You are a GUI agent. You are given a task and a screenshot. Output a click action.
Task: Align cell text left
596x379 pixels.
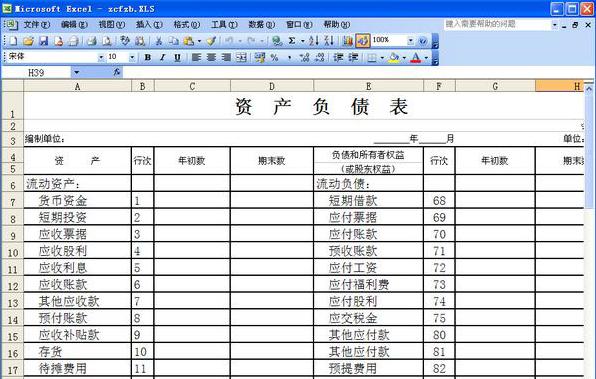point(196,57)
